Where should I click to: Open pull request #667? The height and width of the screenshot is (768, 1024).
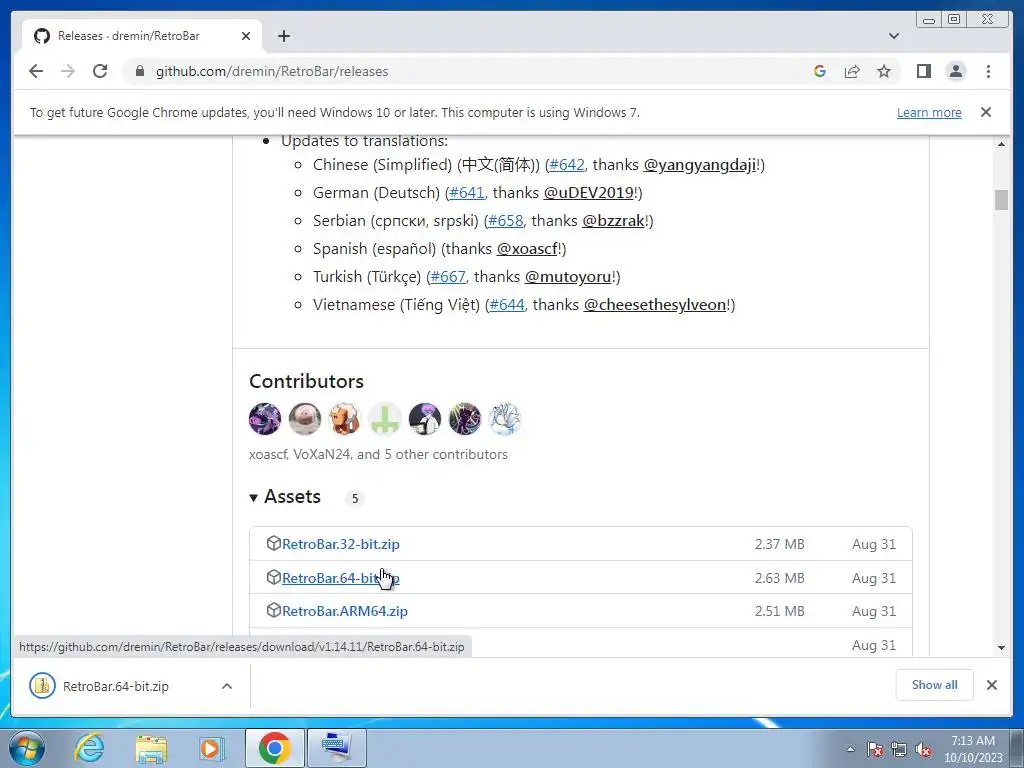448,277
